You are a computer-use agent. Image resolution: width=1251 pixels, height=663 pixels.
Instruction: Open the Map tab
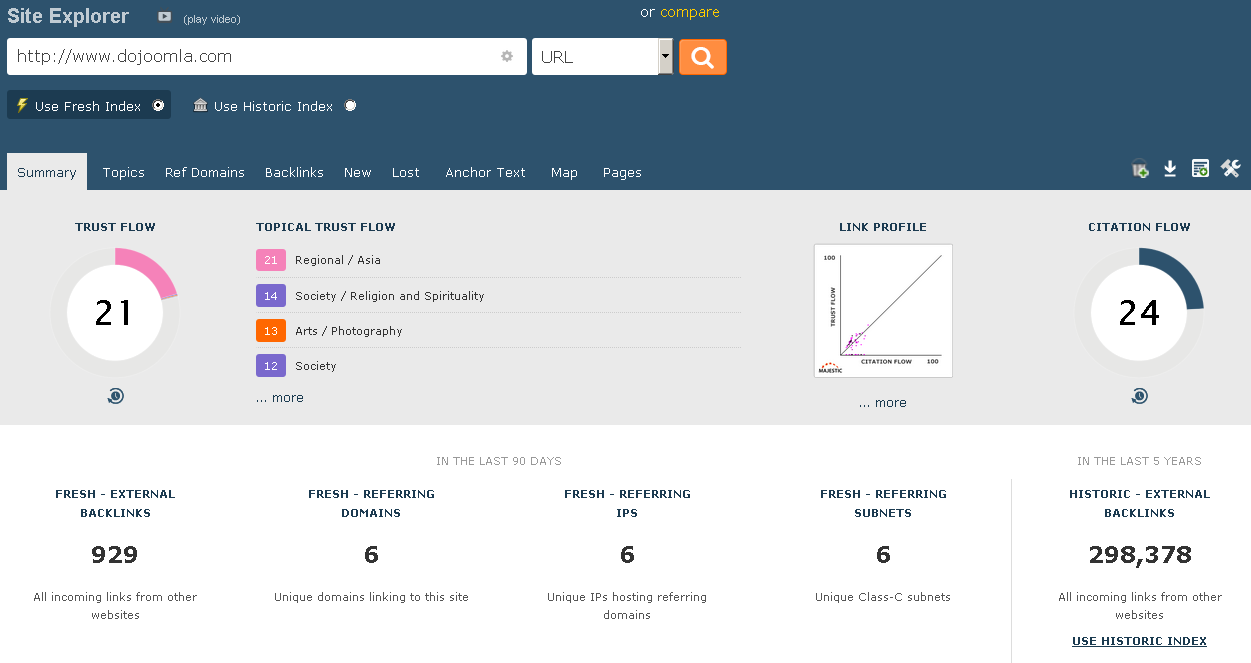pos(564,172)
